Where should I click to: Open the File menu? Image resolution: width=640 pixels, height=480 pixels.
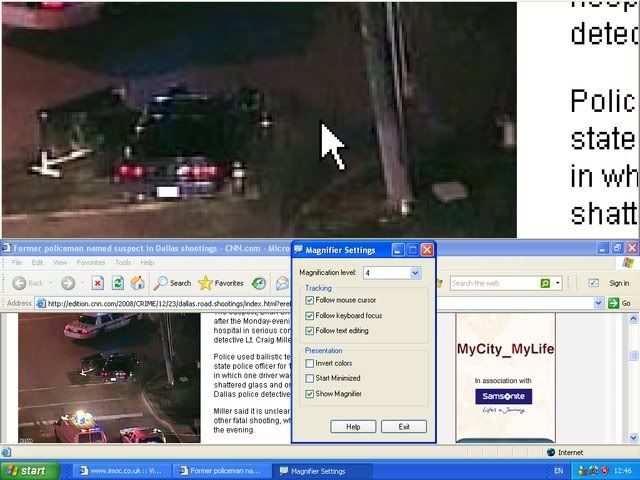coord(17,262)
